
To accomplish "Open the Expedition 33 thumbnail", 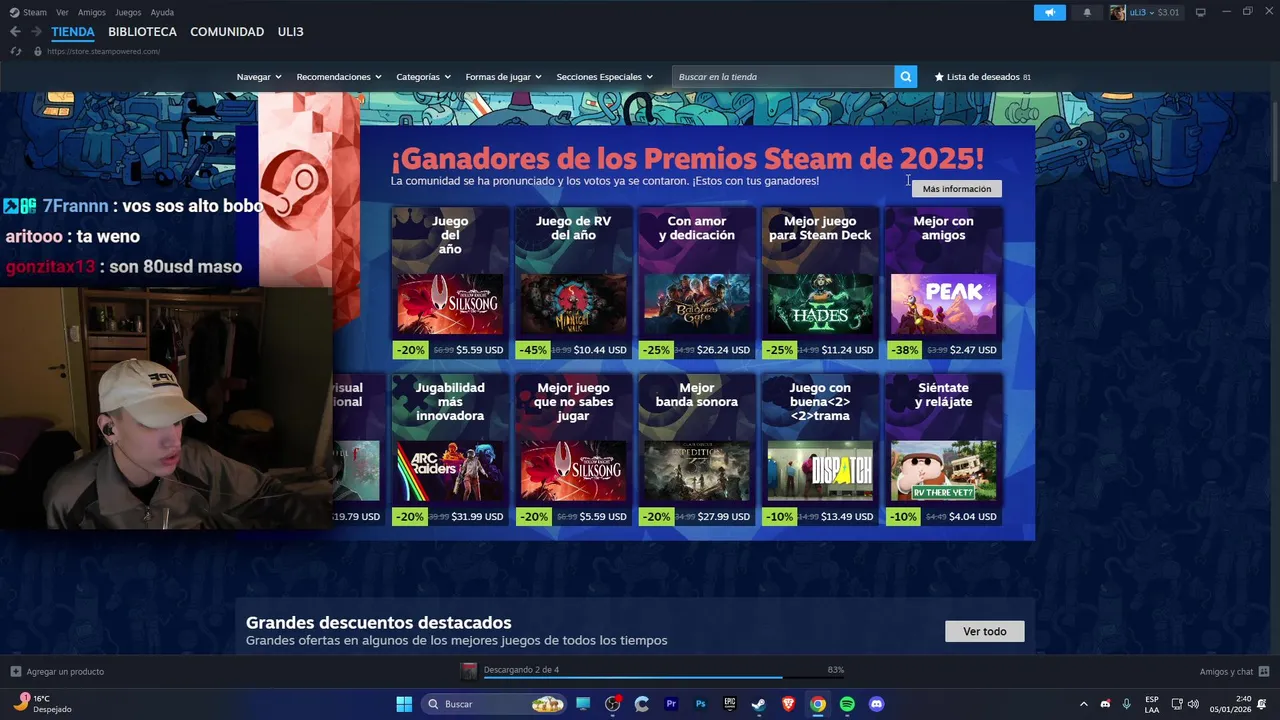I will click(697, 470).
